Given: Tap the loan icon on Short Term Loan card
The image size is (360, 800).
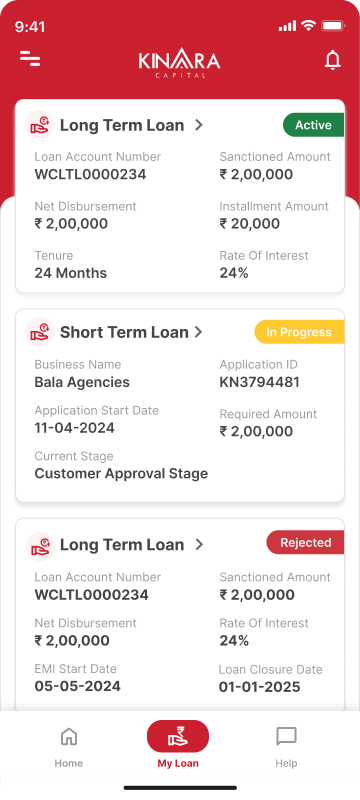Looking at the screenshot, I should click(40, 332).
